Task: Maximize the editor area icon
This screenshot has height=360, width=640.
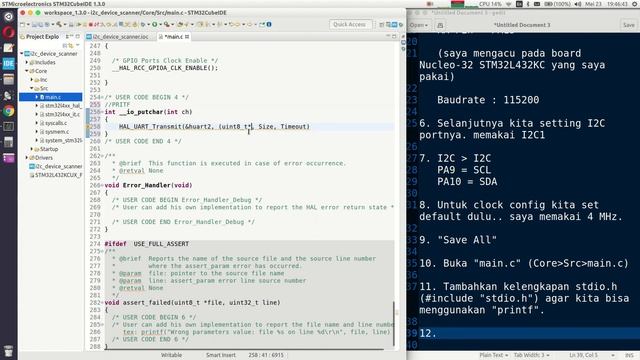Action: coord(395,37)
